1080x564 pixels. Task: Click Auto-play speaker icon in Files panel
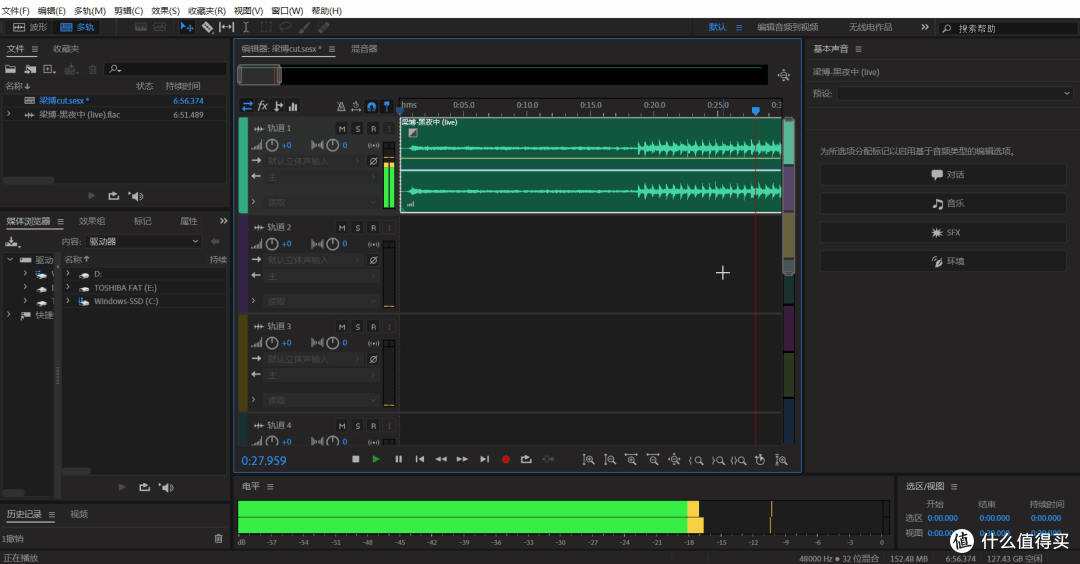click(136, 196)
